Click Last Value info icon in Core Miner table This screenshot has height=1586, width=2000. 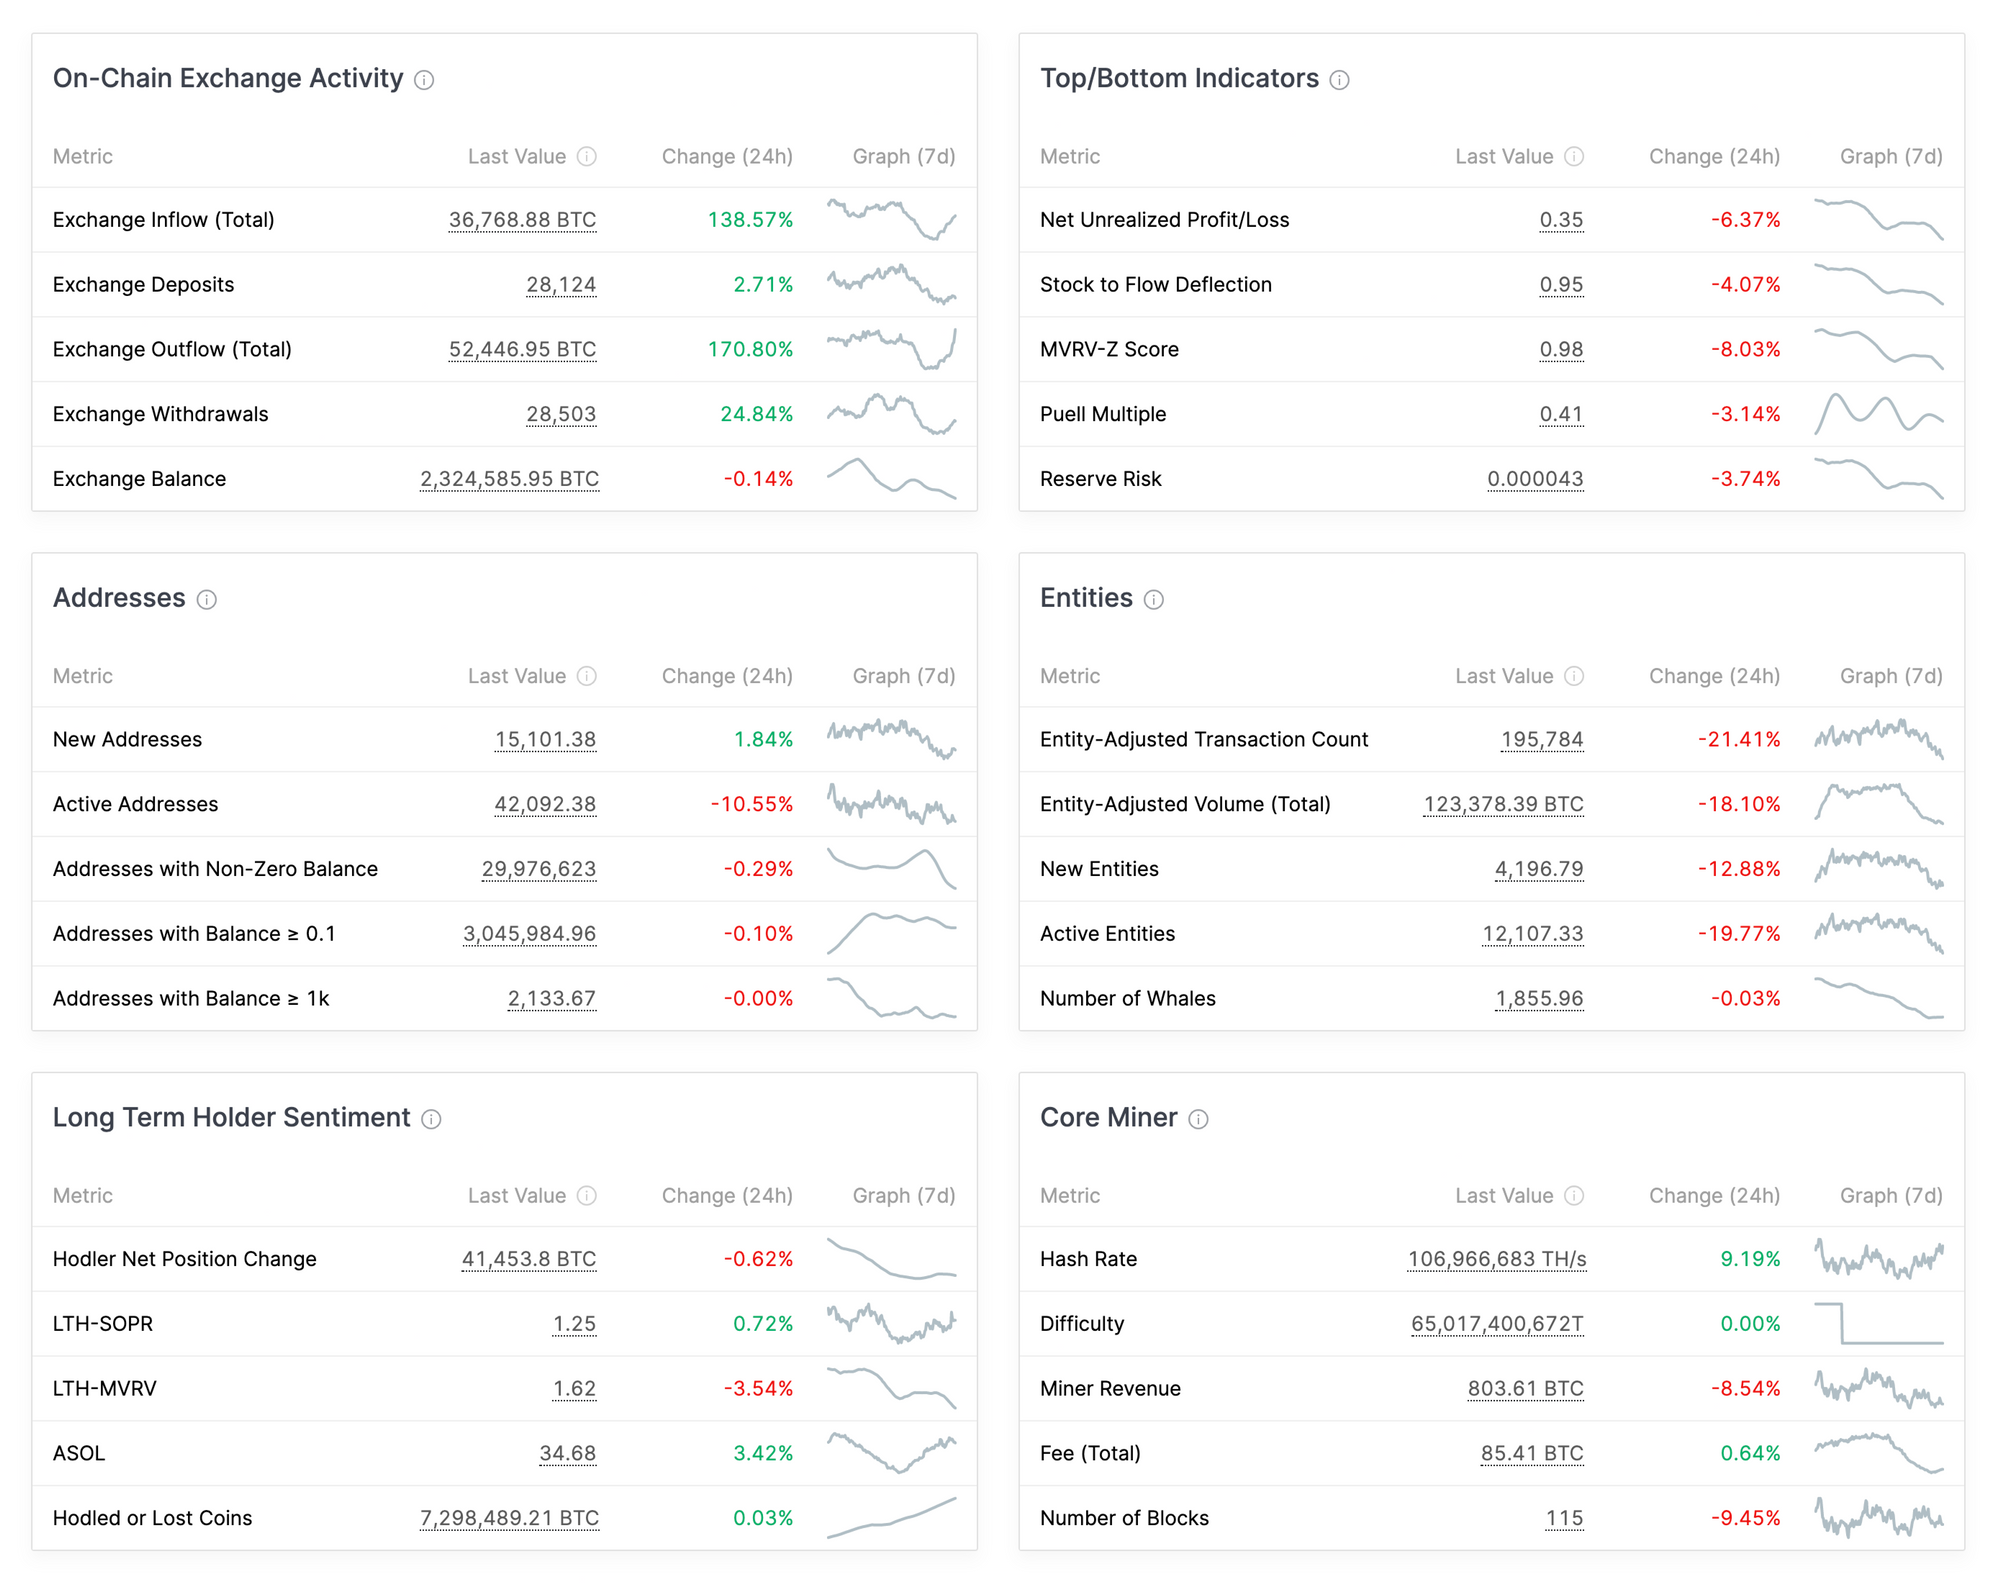pyautogui.click(x=1574, y=1195)
